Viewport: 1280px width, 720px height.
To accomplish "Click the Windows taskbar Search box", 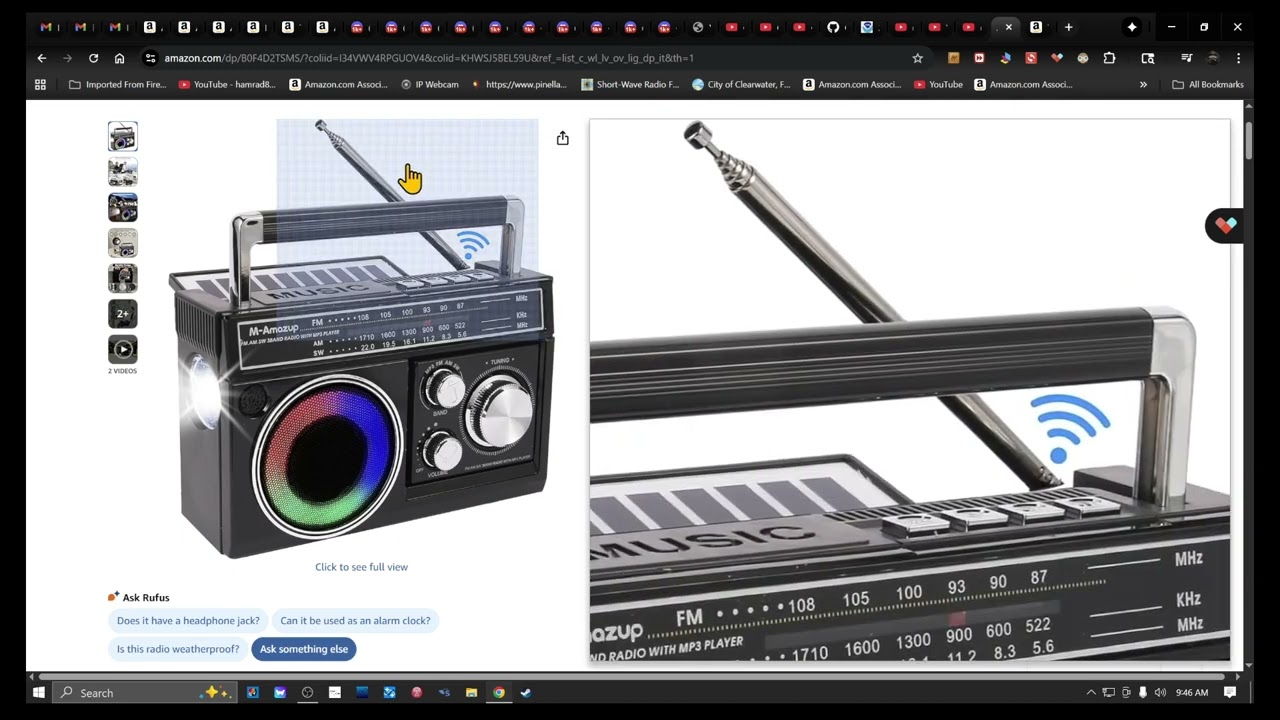I will [x=146, y=692].
